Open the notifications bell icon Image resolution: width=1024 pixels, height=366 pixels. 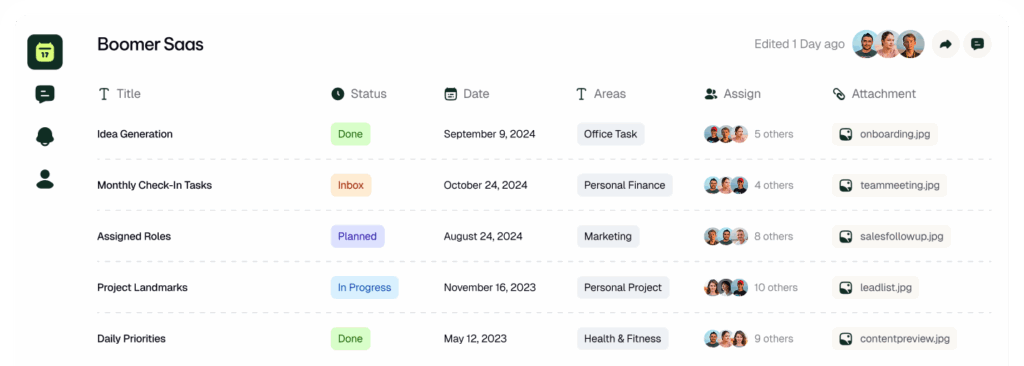(44, 136)
